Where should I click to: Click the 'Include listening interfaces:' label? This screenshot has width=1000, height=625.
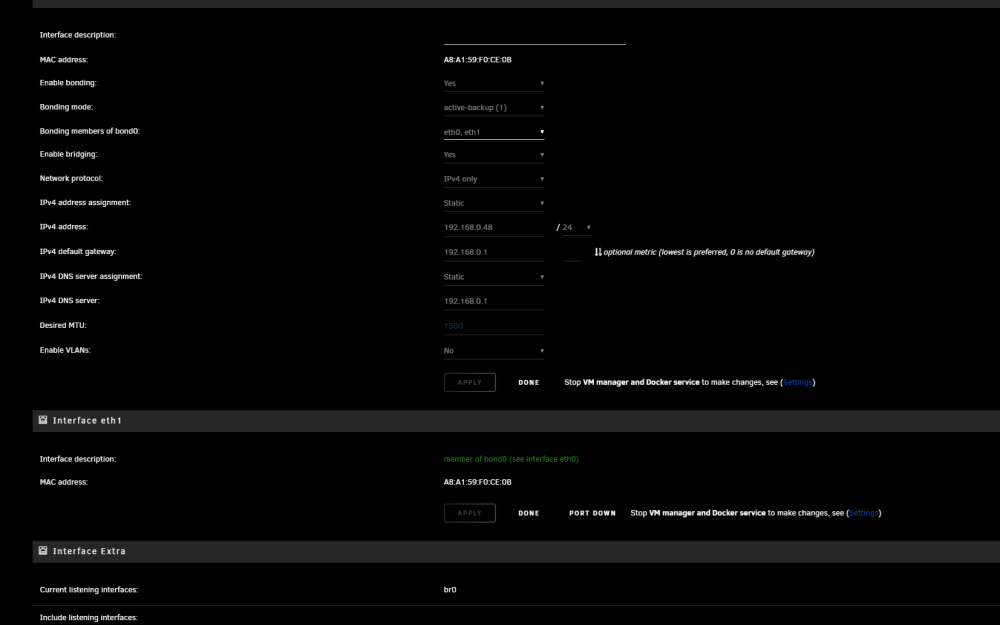click(x=89, y=618)
